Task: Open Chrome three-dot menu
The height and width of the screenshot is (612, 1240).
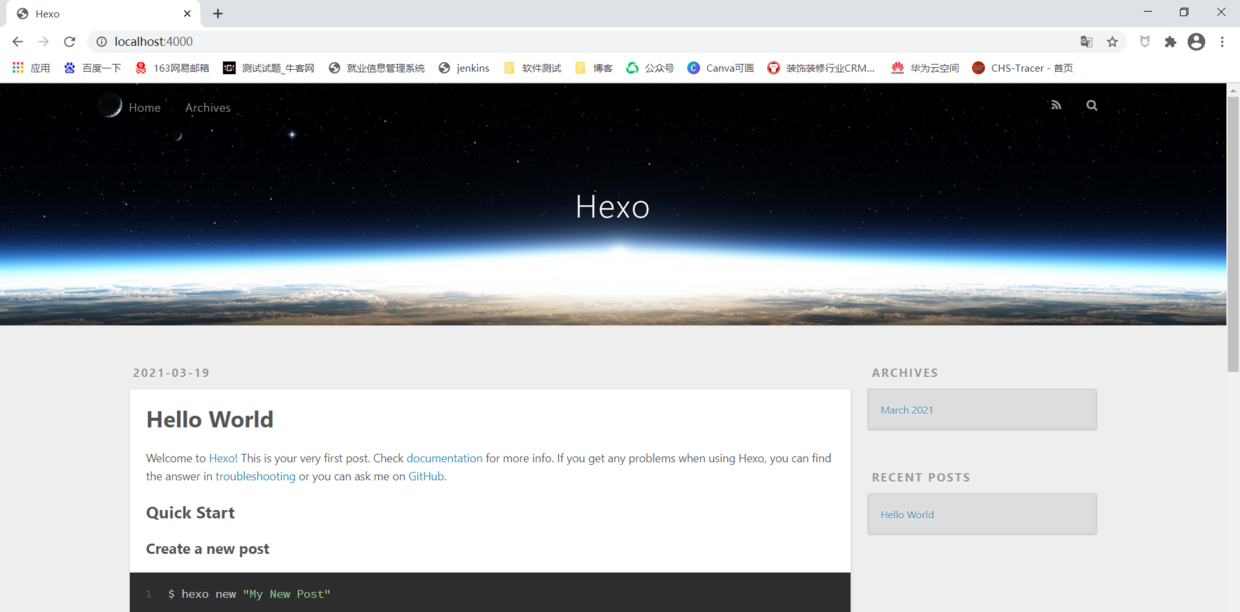Action: pos(1222,42)
